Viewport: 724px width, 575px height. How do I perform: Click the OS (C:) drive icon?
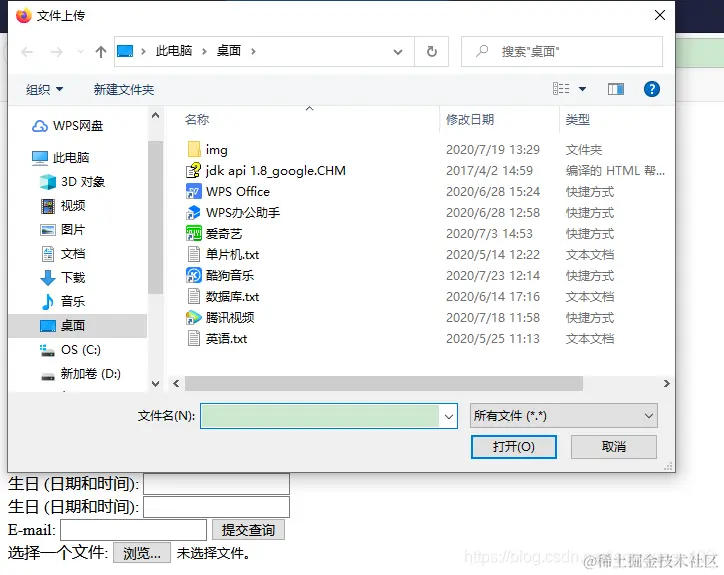pyautogui.click(x=47, y=350)
